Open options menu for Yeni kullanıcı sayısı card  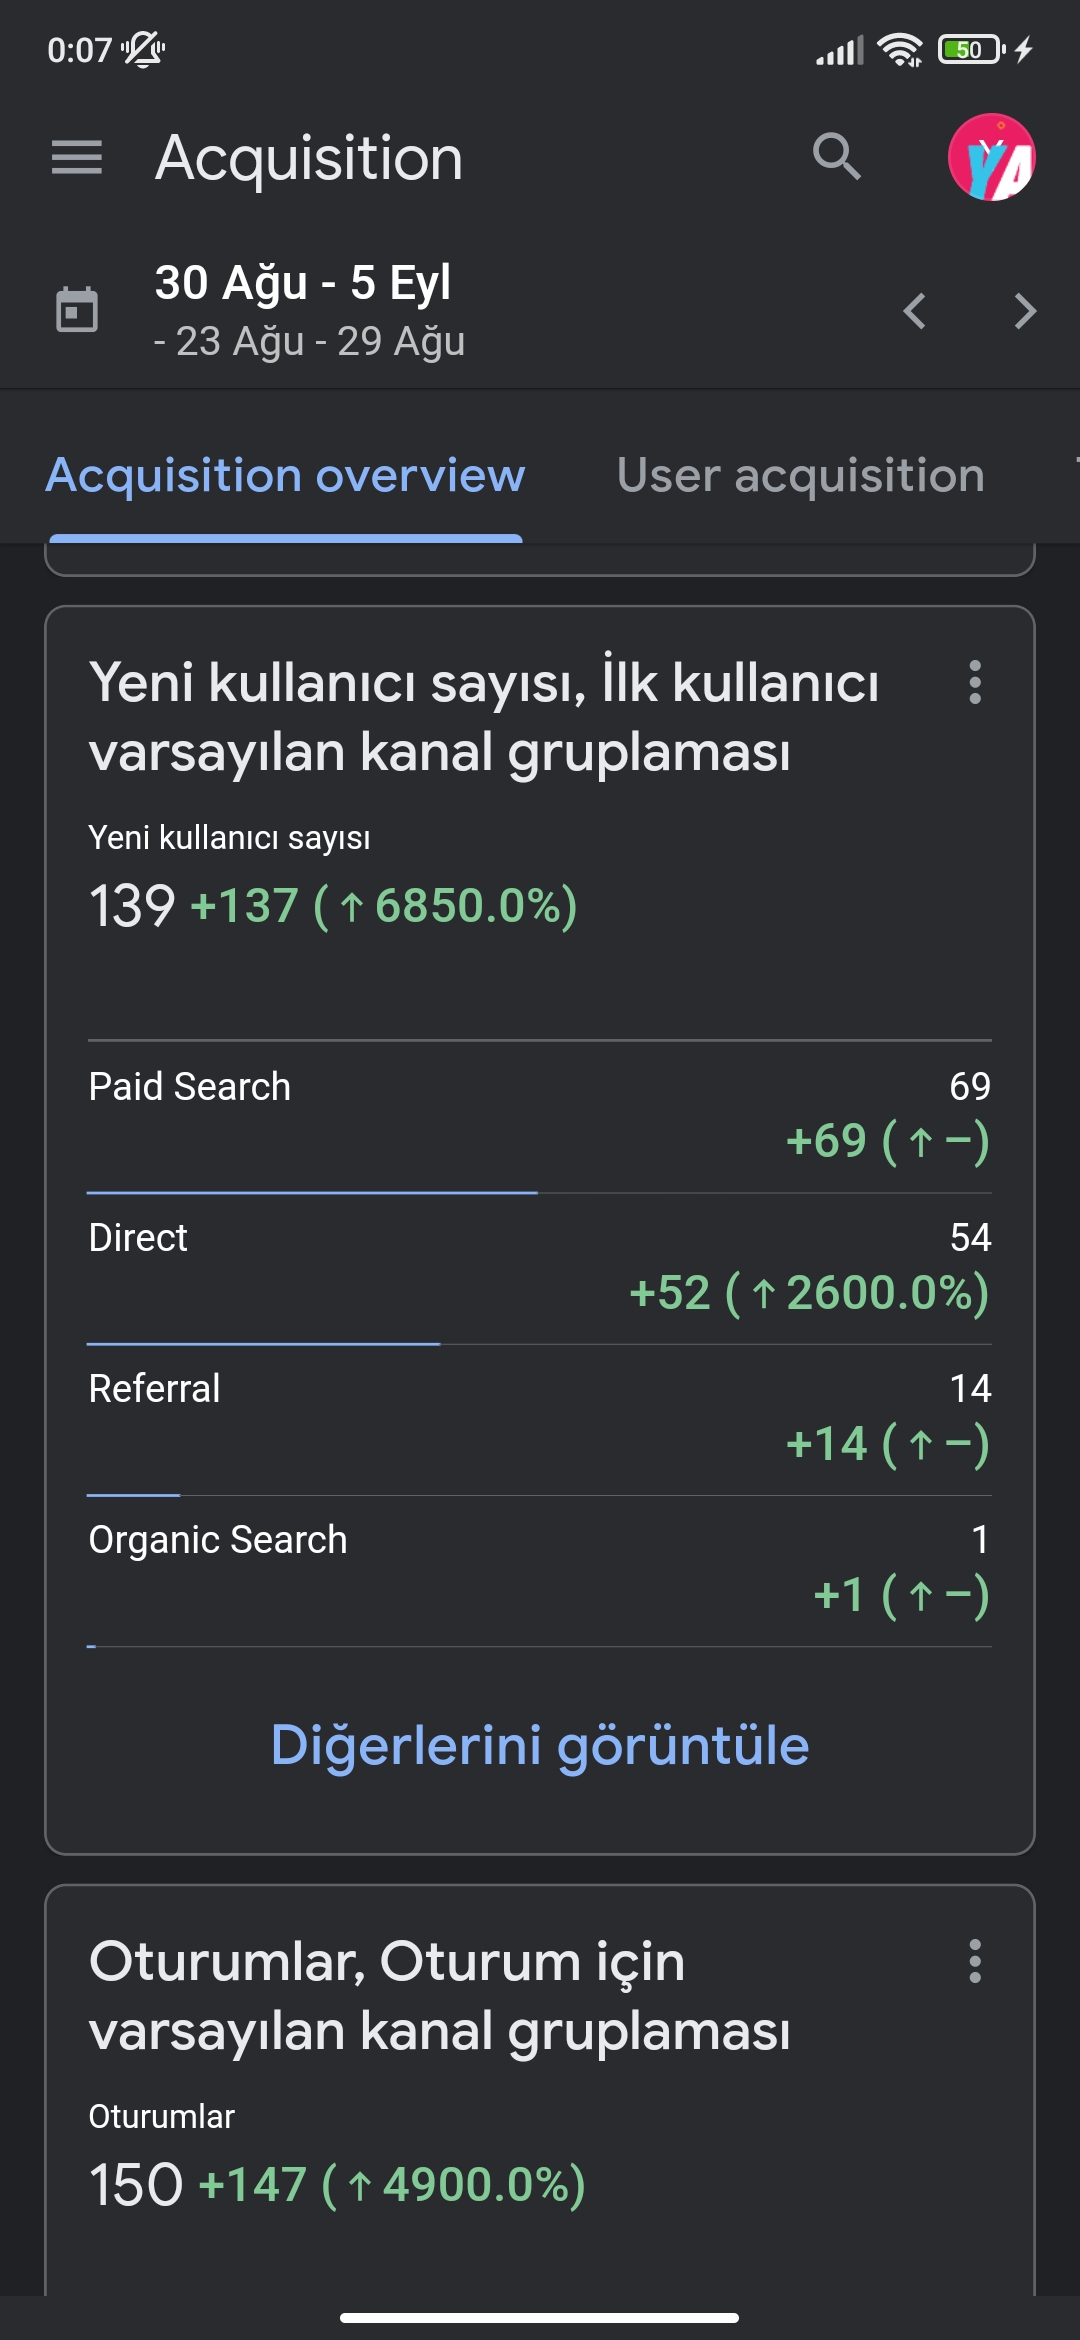coord(975,682)
